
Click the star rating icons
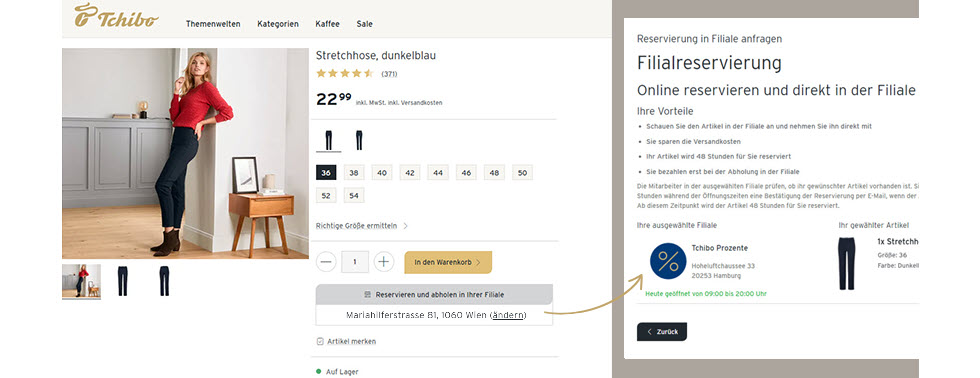344,74
